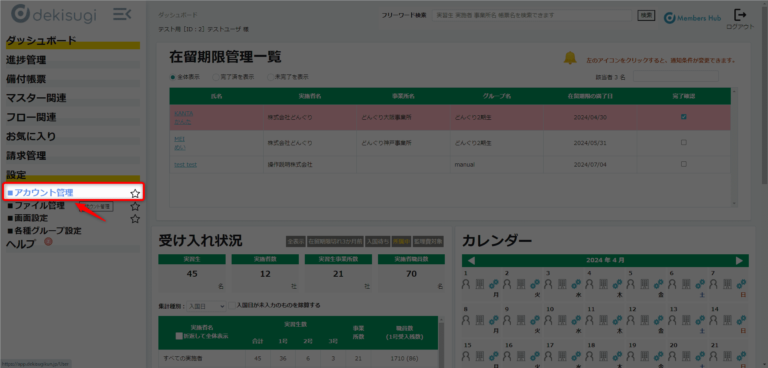Click the フリーワード検索 input field
768x368 pixels.
(532, 15)
